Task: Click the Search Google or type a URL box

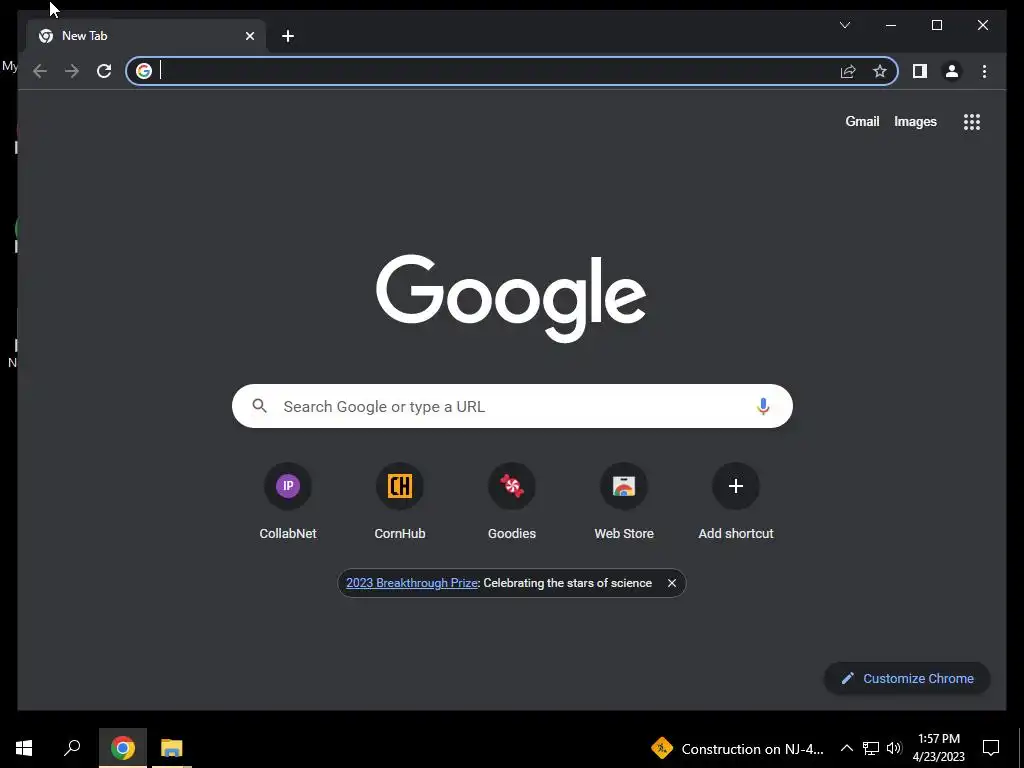Action: [x=512, y=406]
